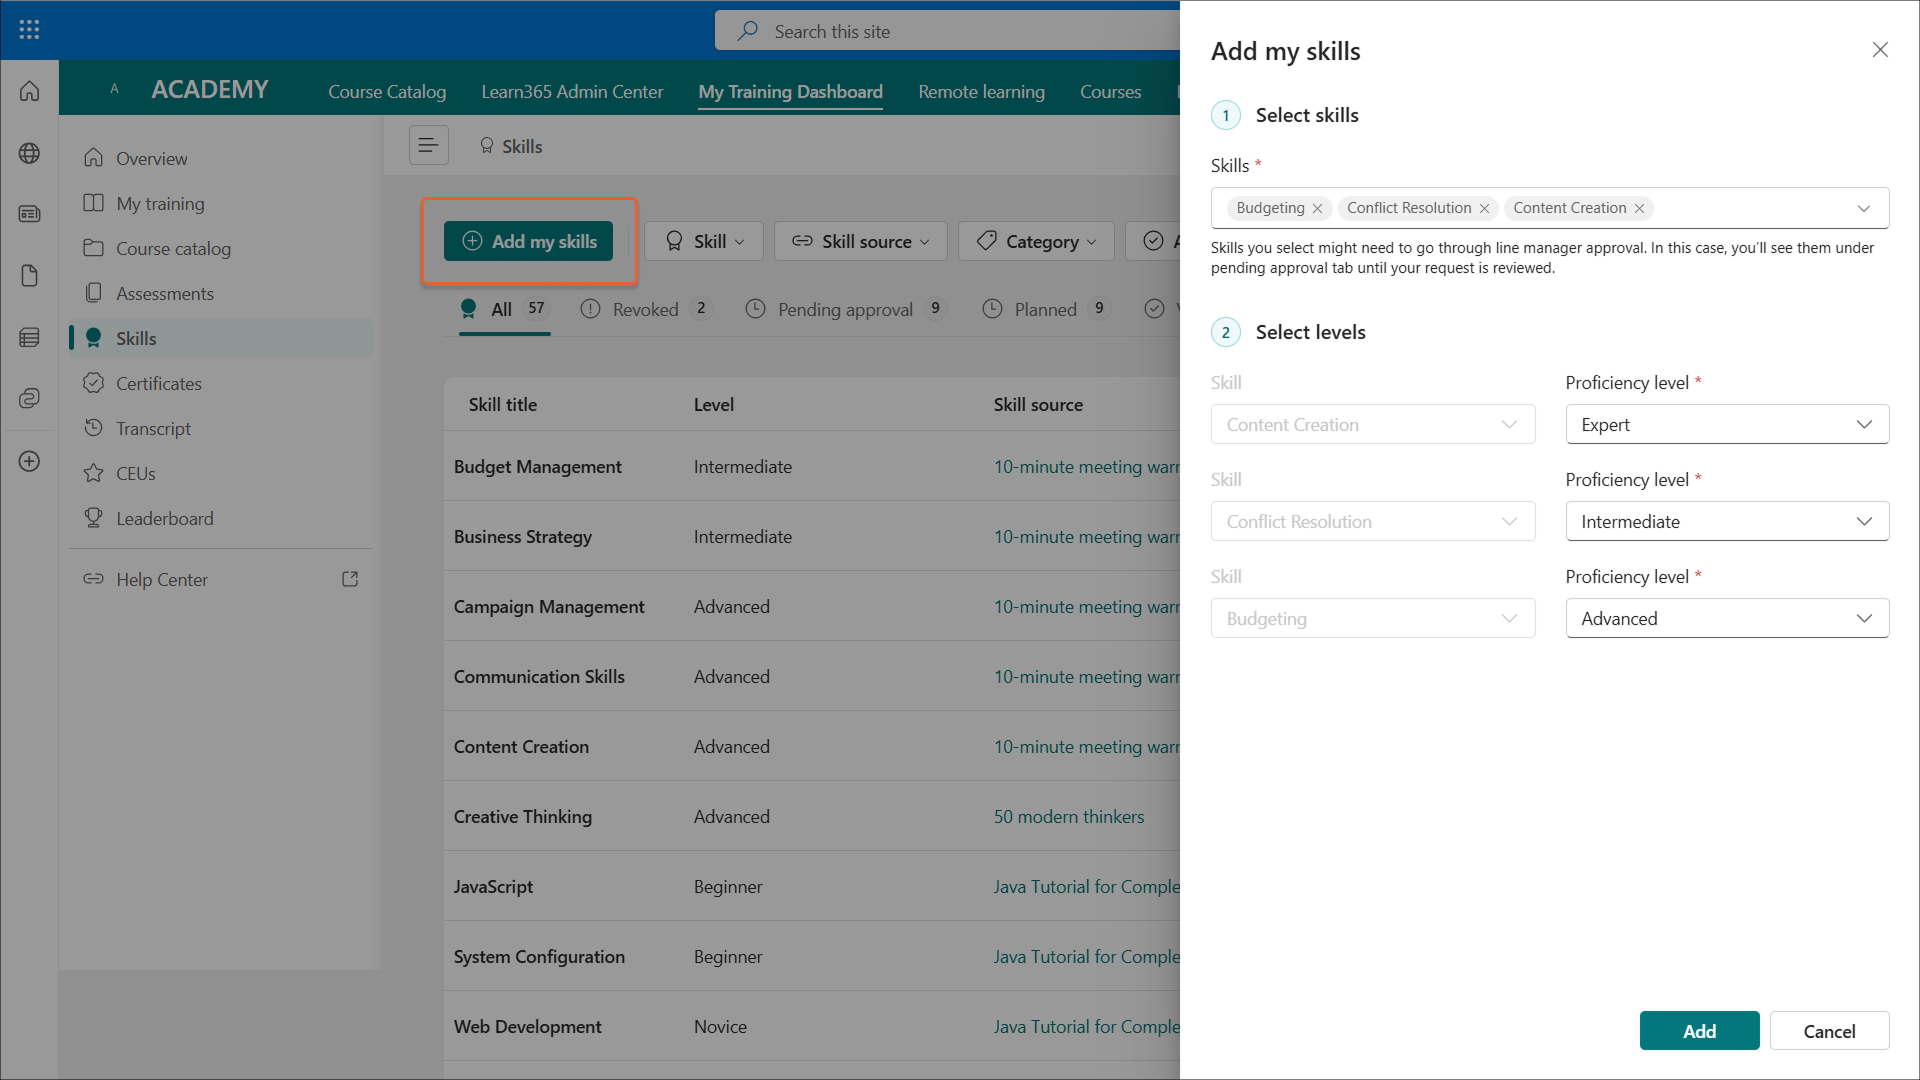Click the plus circle icon in left rail
The width and height of the screenshot is (1920, 1080).
click(29, 461)
